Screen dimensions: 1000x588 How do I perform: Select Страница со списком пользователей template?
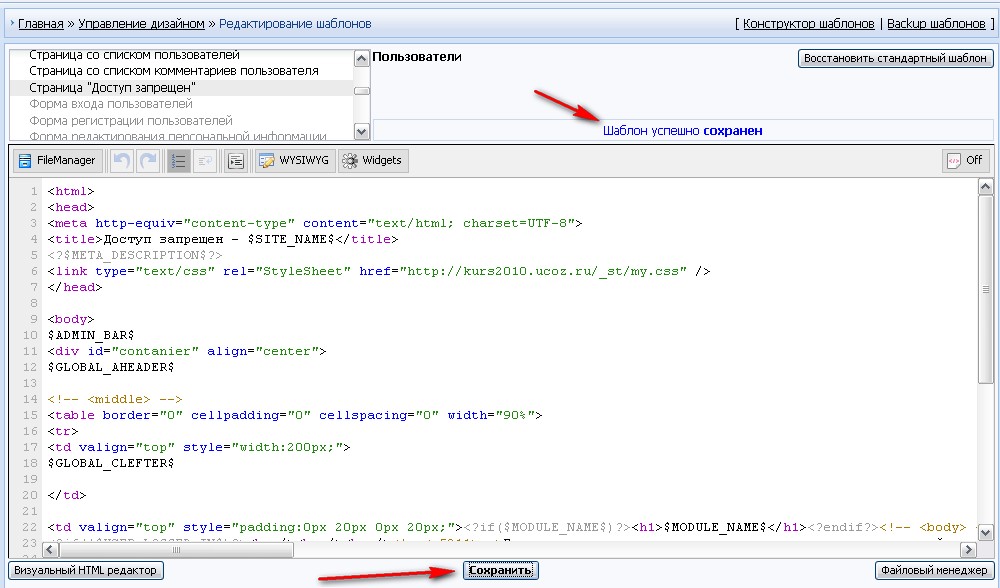coord(135,55)
